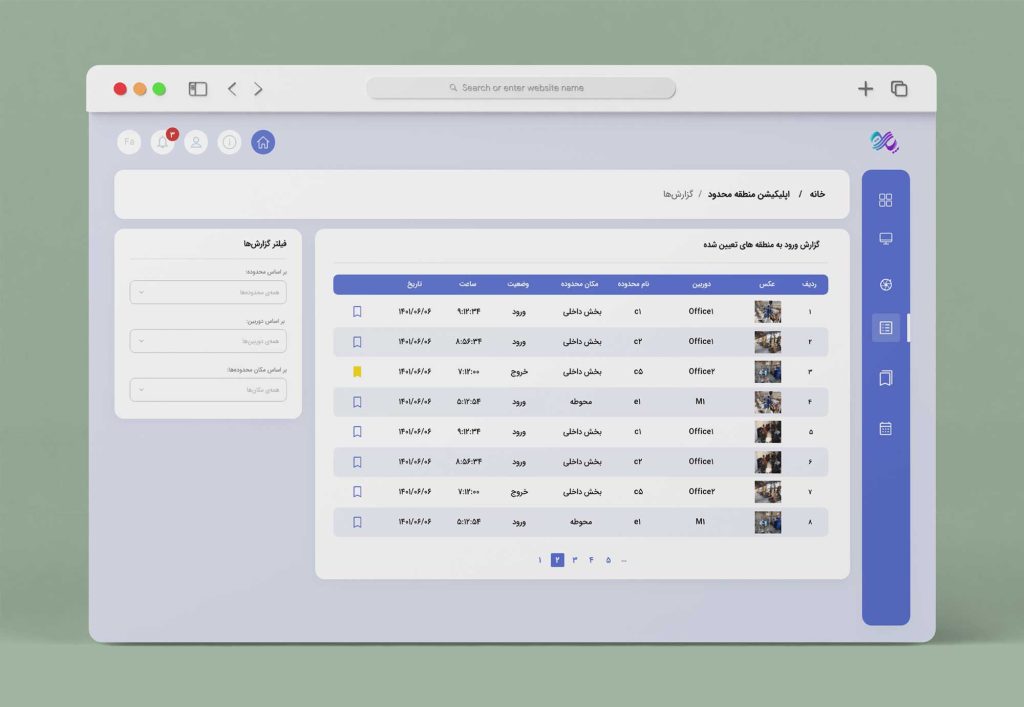Go to page 3 in pagination
The width and height of the screenshot is (1024, 707).
[575, 560]
